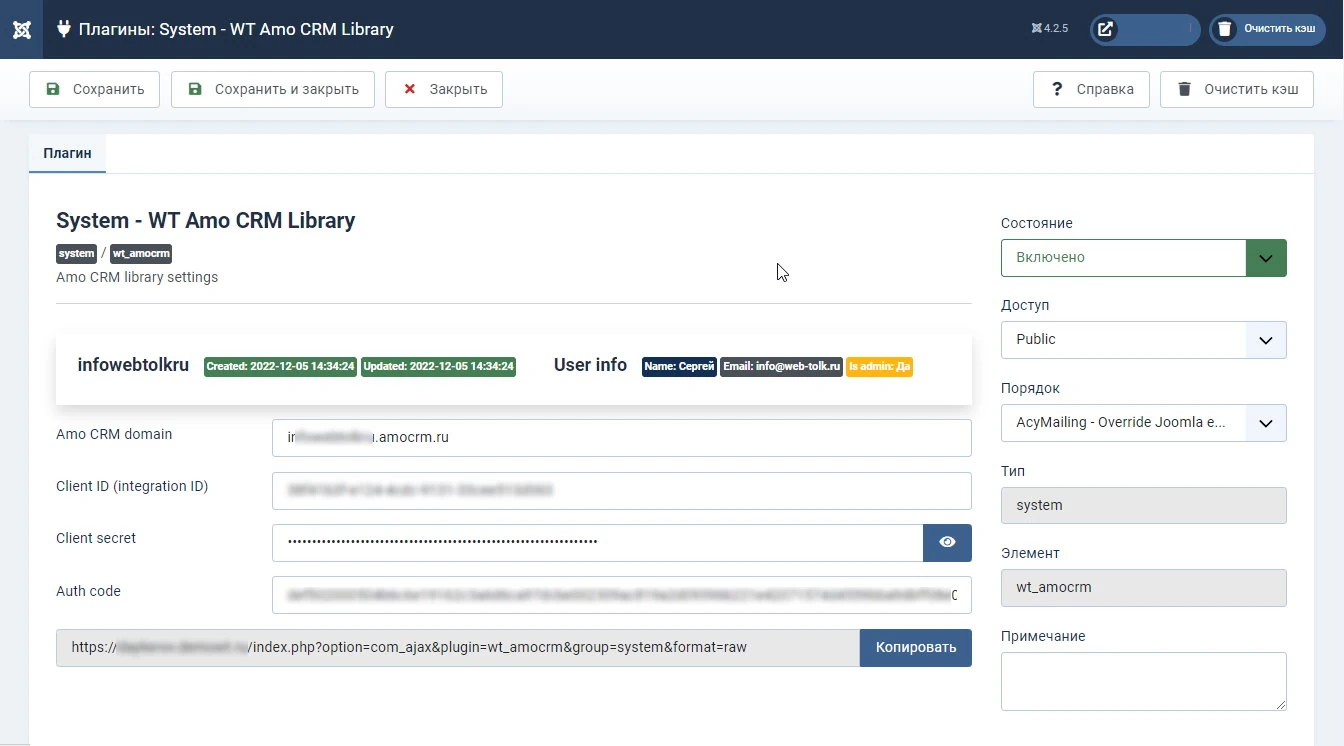Click the Name: Сергей badge
Screen dimensions: 1344x746
point(679,366)
